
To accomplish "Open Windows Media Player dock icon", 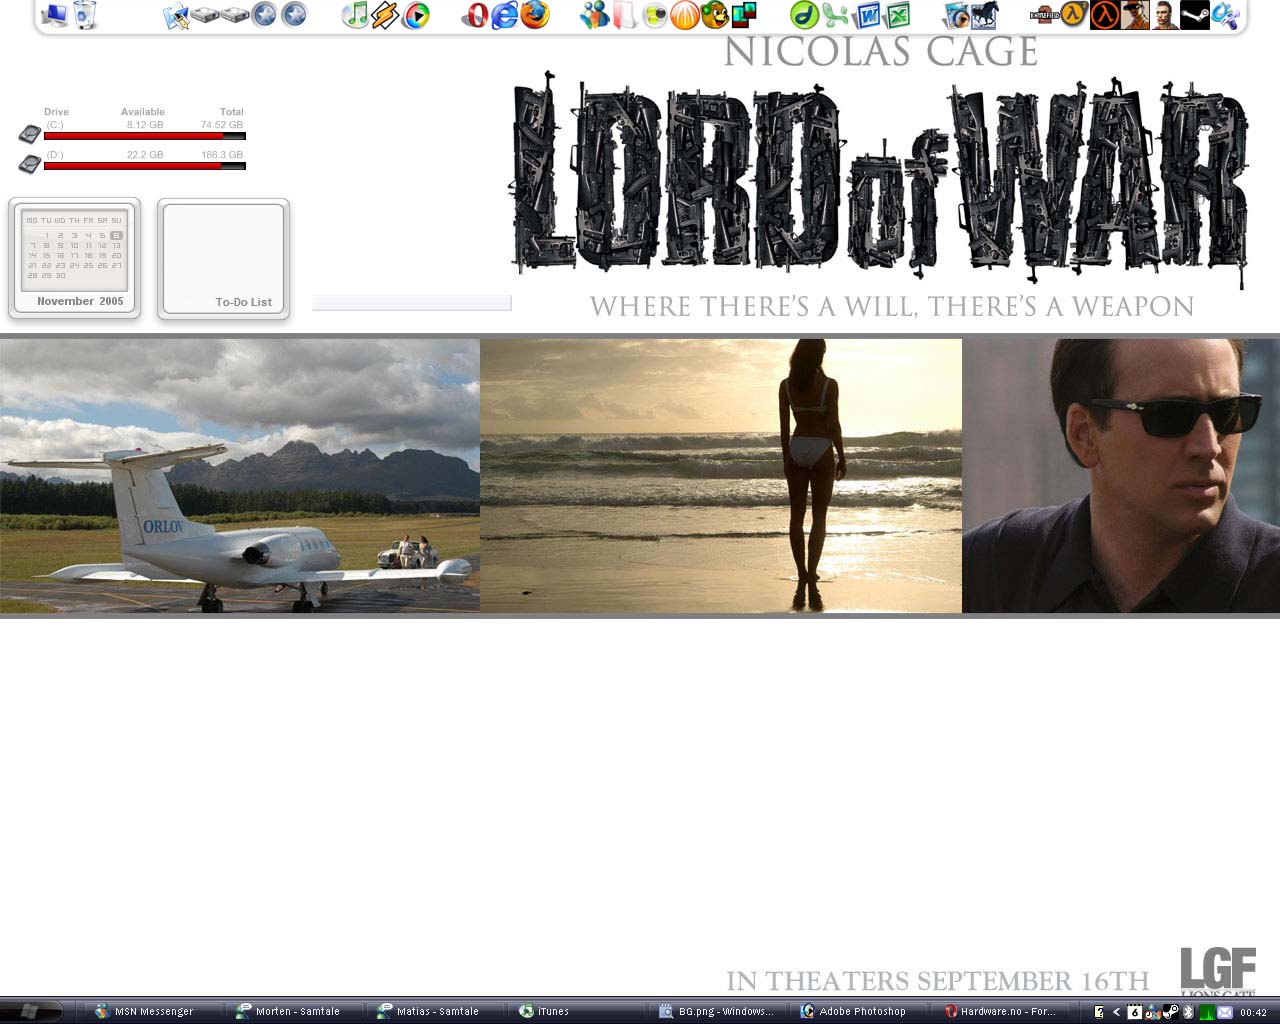I will [x=416, y=15].
